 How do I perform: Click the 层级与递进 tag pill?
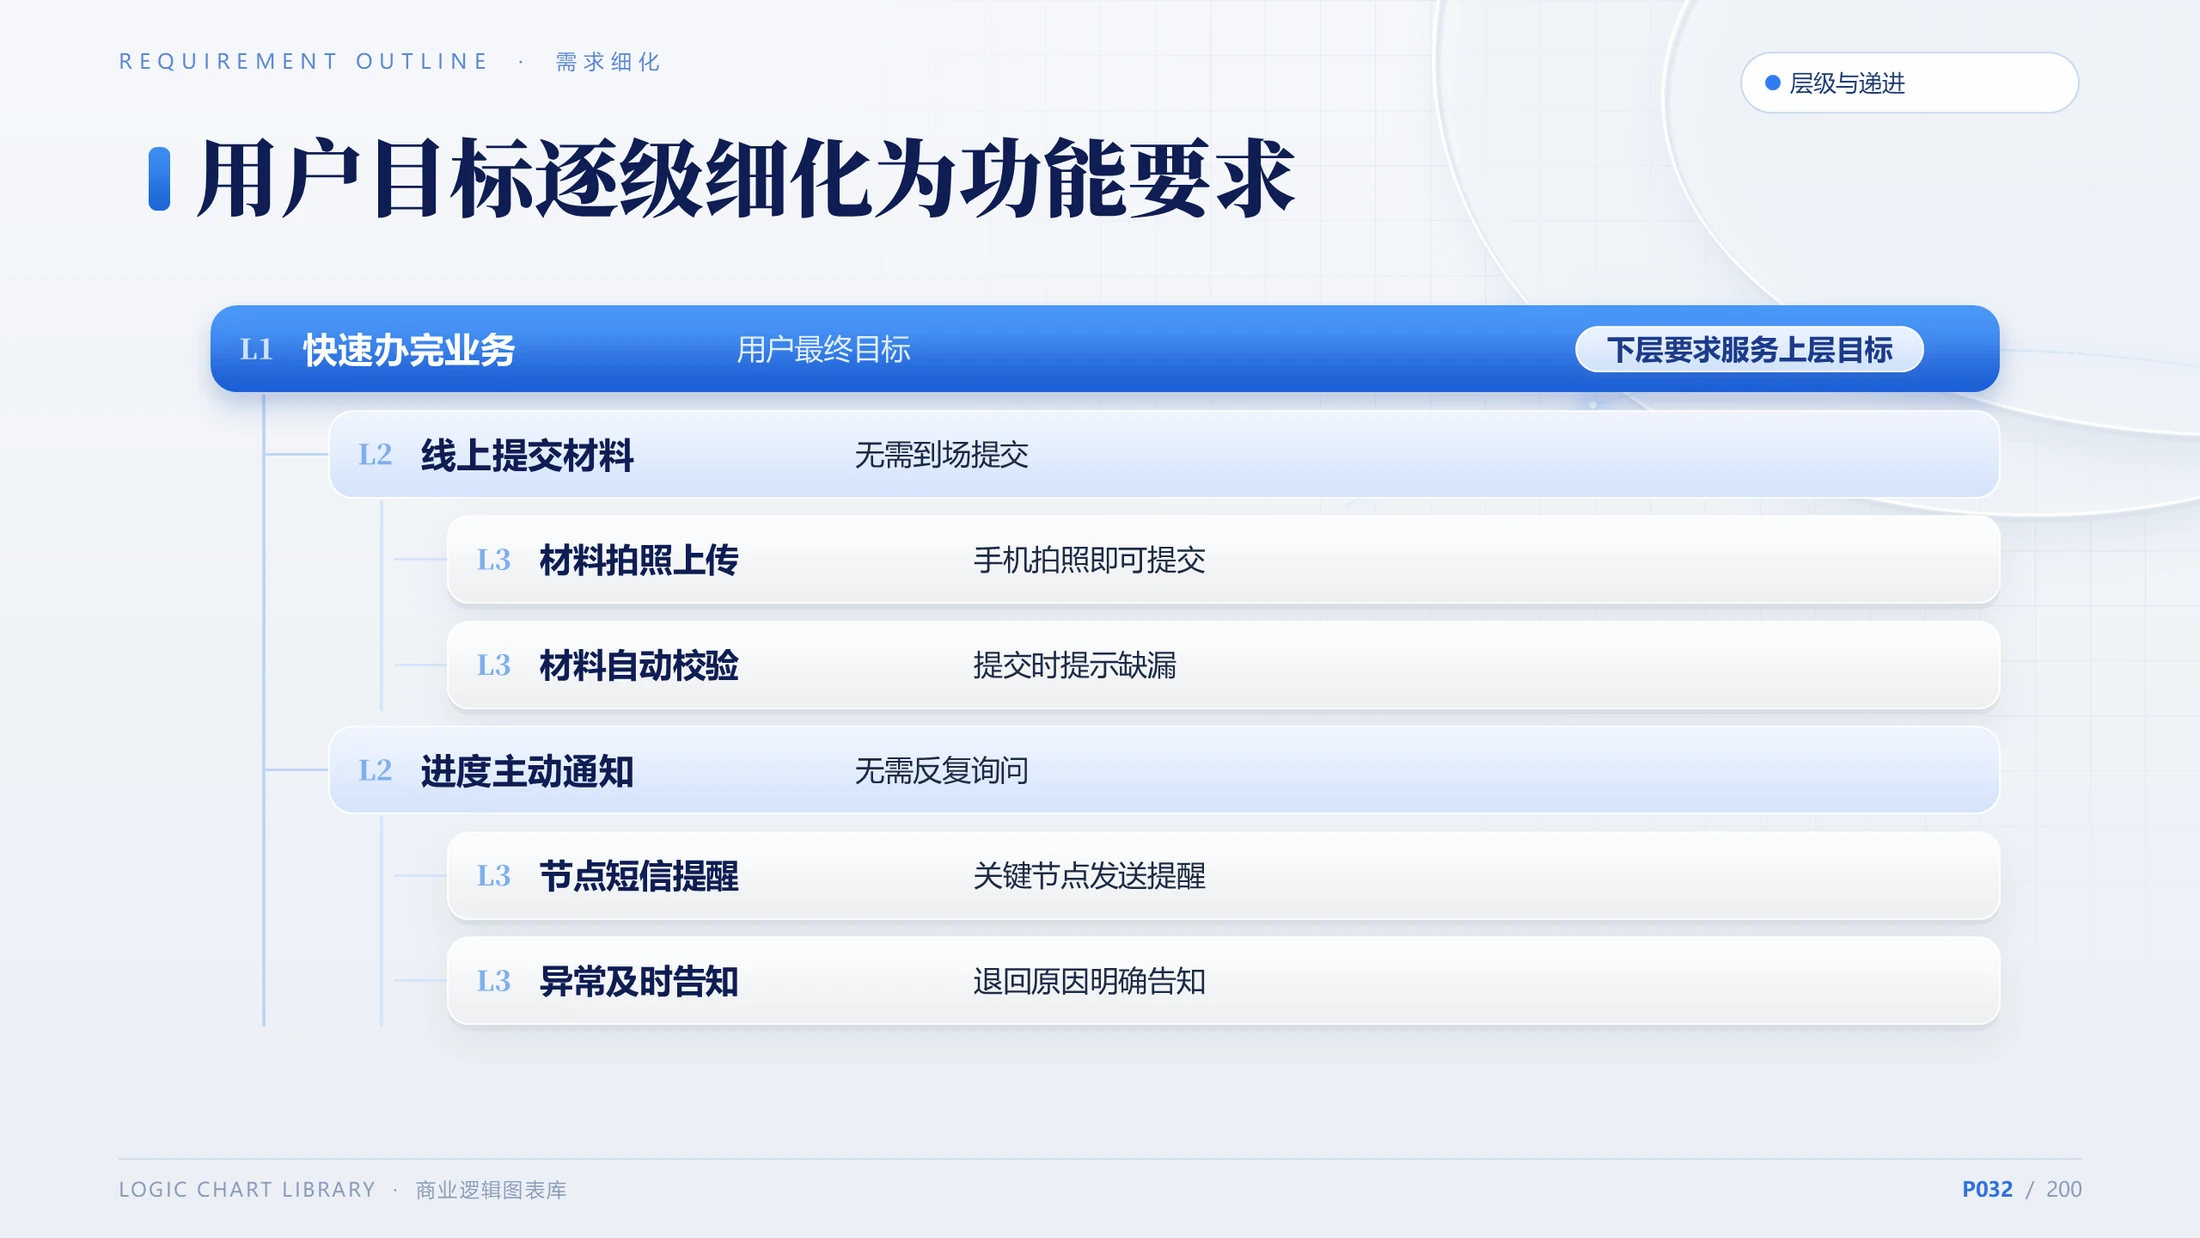(x=1909, y=83)
